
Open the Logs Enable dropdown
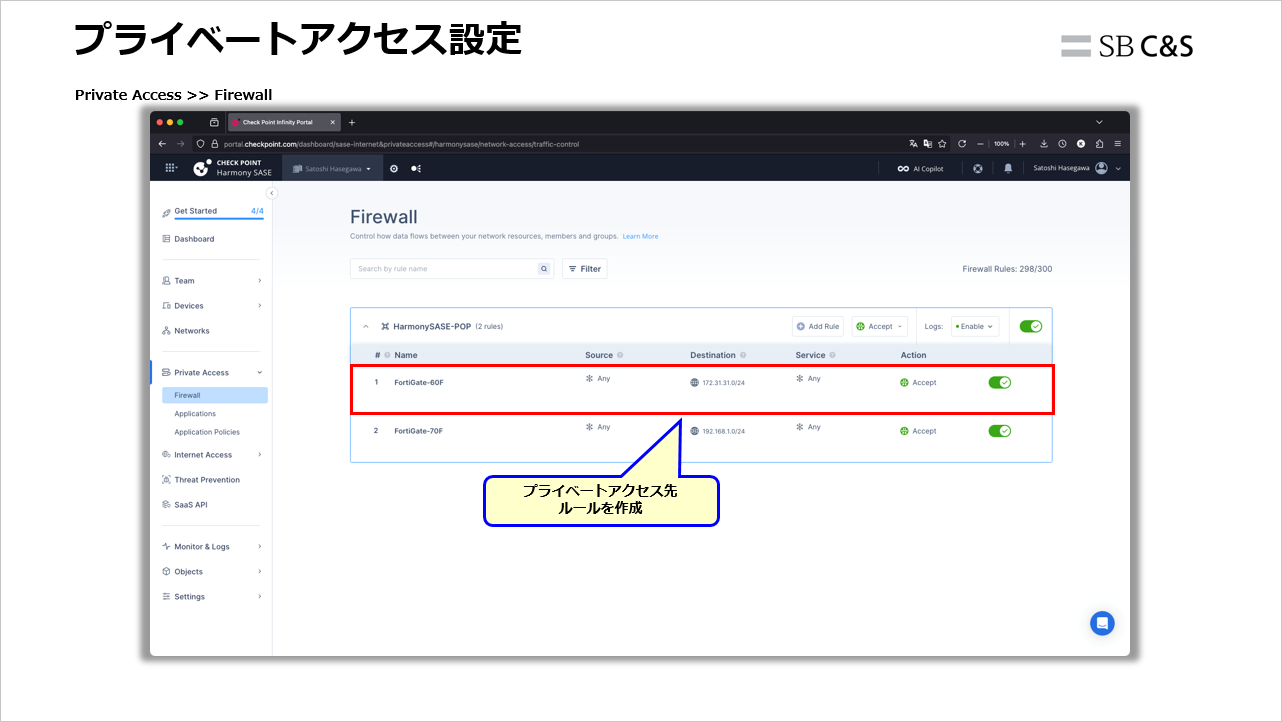(x=974, y=326)
